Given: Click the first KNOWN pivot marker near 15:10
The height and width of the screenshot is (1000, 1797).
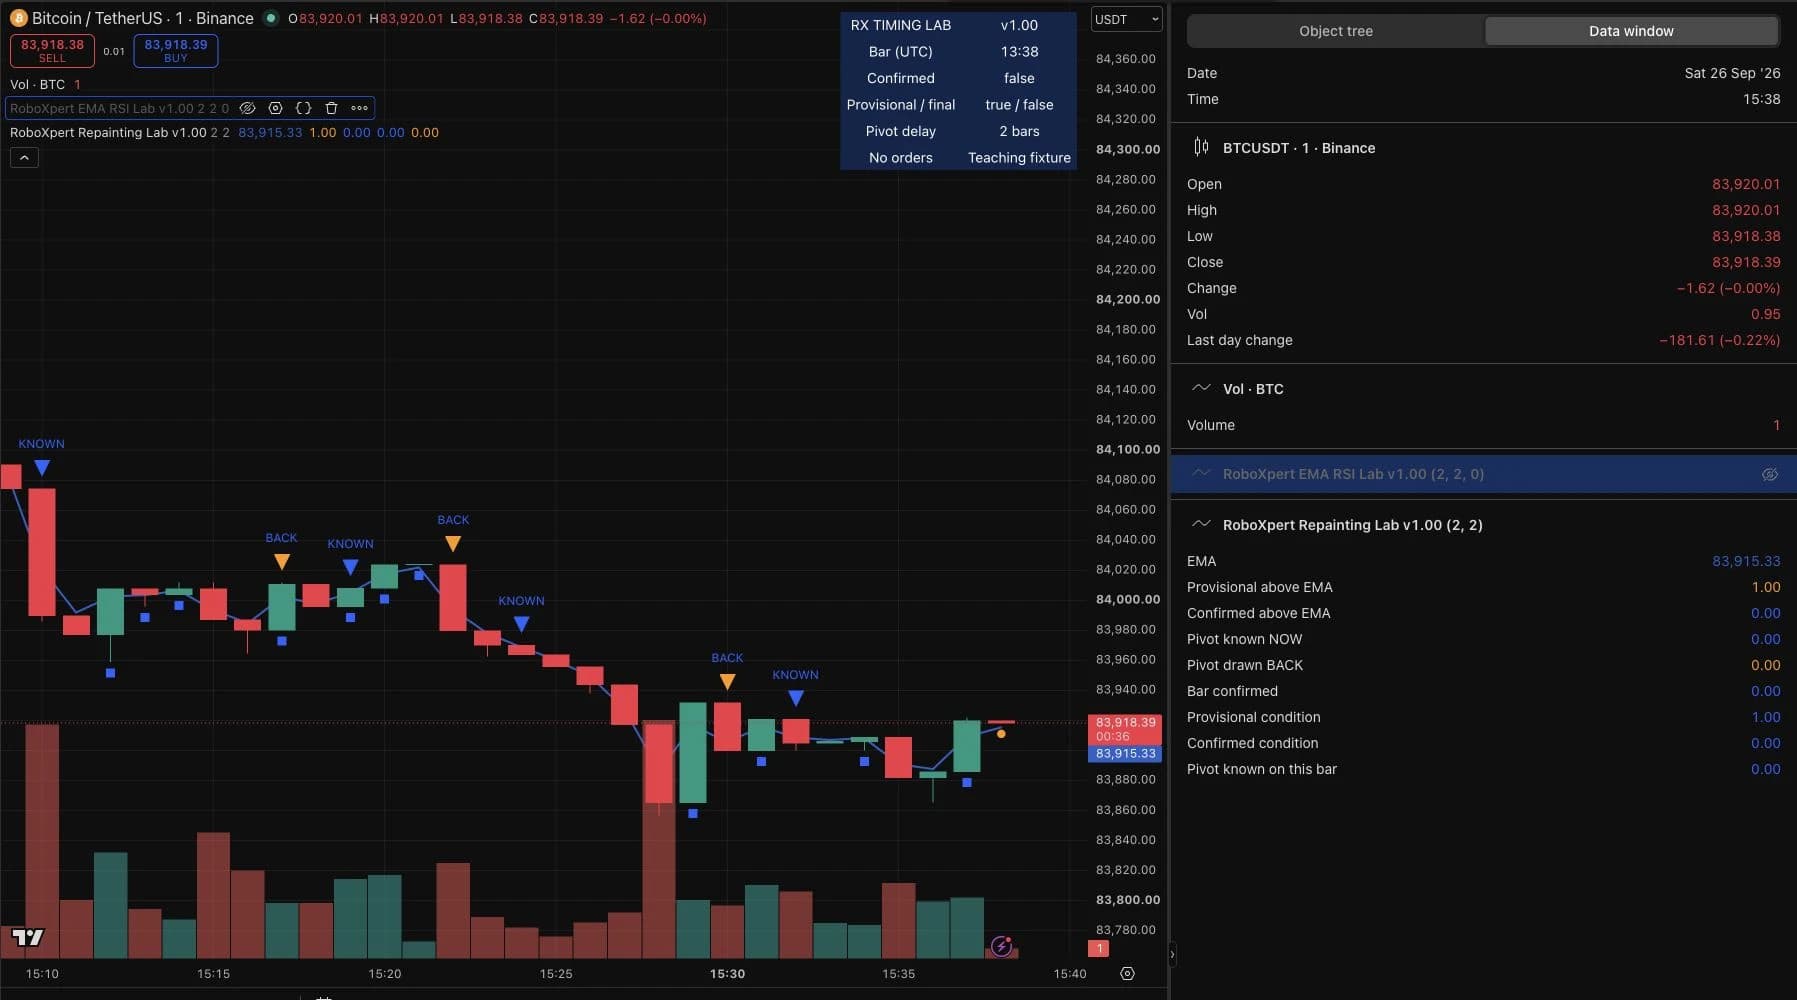Looking at the screenshot, I should tap(41, 467).
